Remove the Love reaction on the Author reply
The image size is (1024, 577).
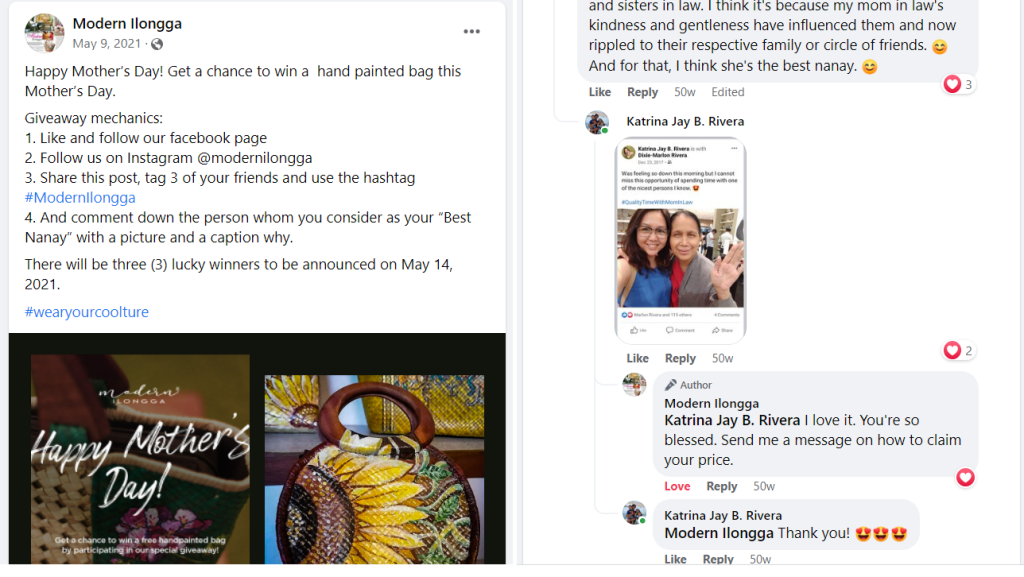pyautogui.click(x=677, y=486)
